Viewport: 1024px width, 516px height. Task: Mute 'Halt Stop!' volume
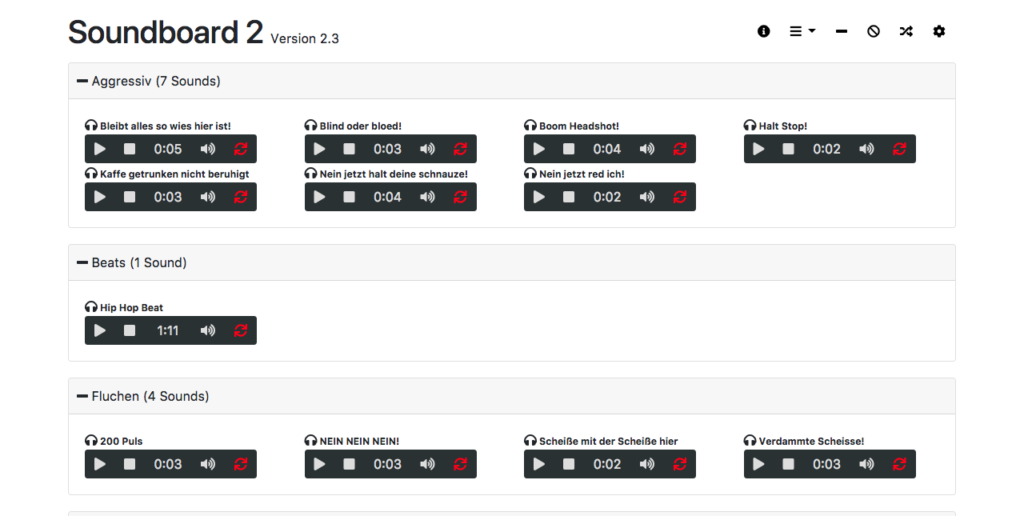867,149
